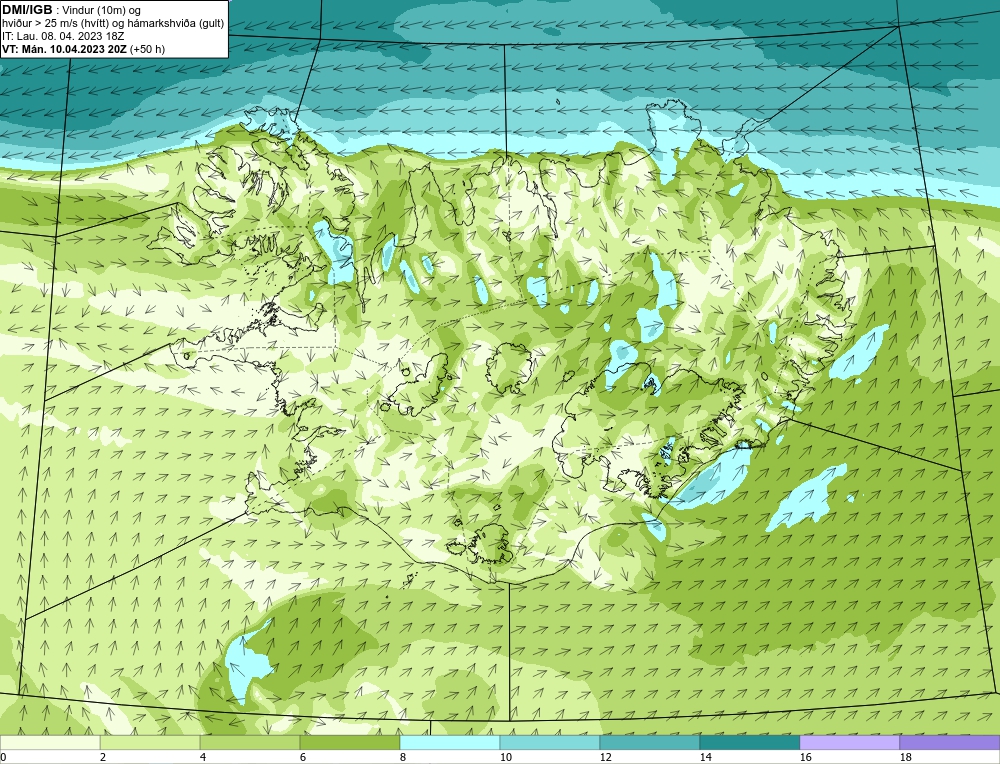Screen dimensions: 1000x764
Task: Click the 4–6 m/s green legend swatch
Action: coord(250,742)
